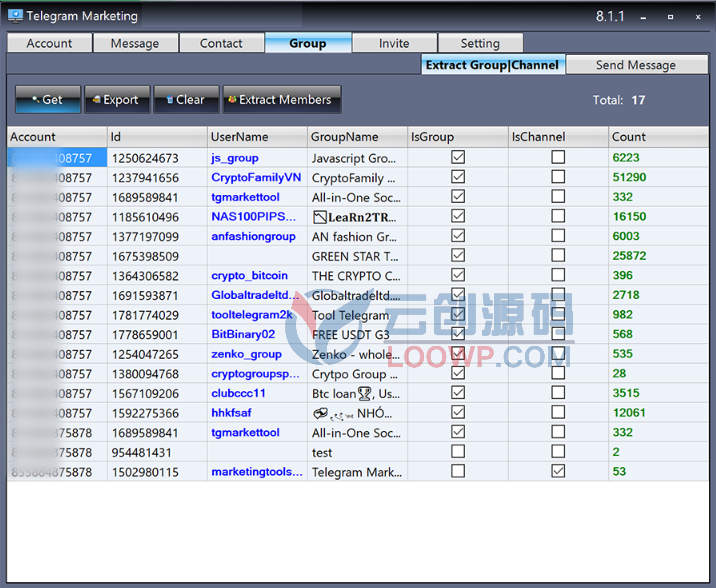716x588 pixels.
Task: Click group name Telegram Mark...
Action: [x=357, y=472]
